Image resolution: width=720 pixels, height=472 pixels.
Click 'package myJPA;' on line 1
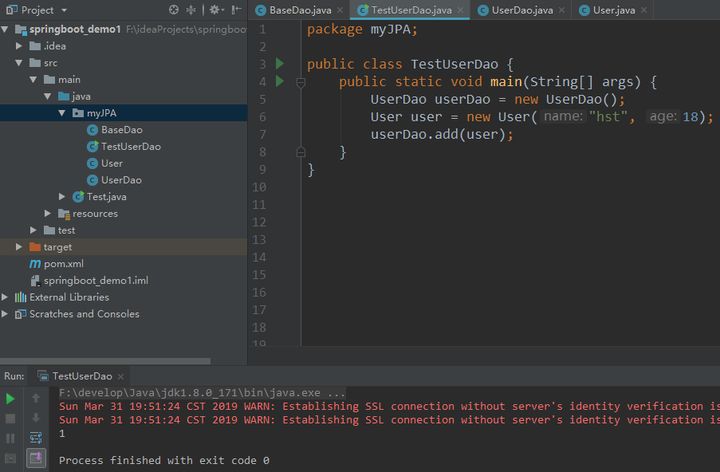[x=362, y=29]
